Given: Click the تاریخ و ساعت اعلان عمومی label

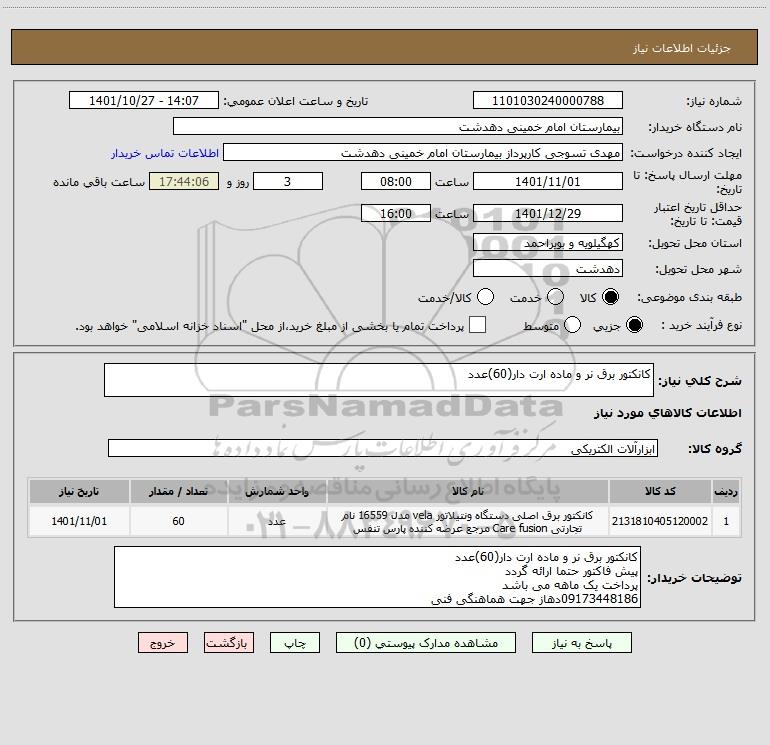Looking at the screenshot, I should [x=296, y=102].
